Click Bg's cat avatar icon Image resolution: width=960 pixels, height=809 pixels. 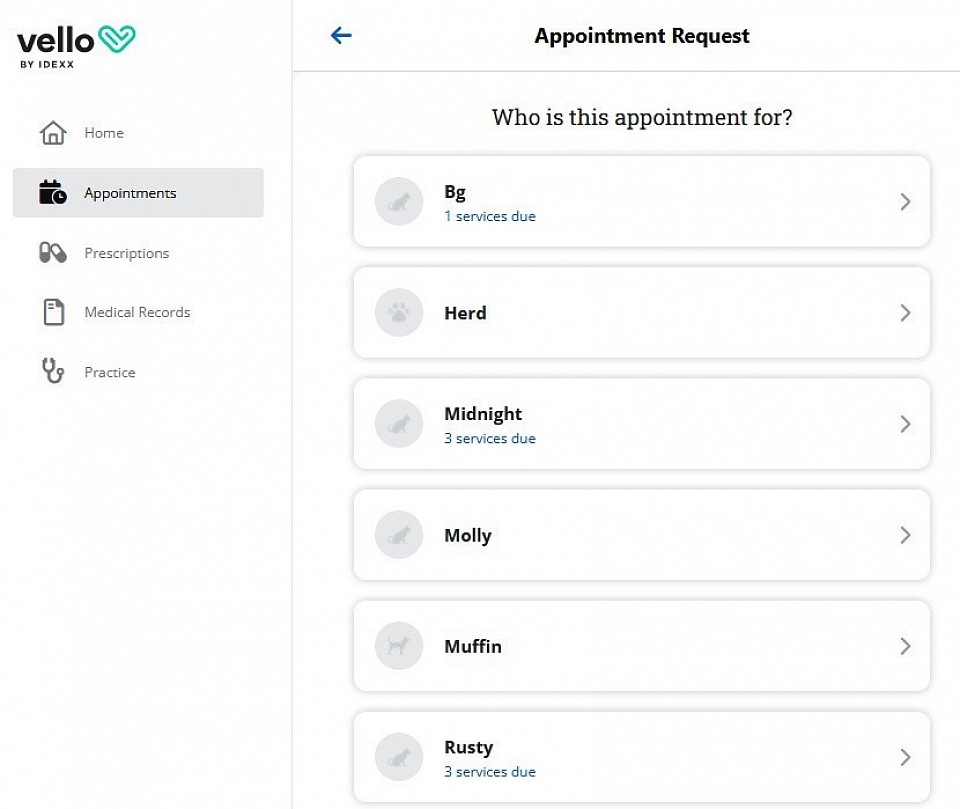pyautogui.click(x=399, y=201)
